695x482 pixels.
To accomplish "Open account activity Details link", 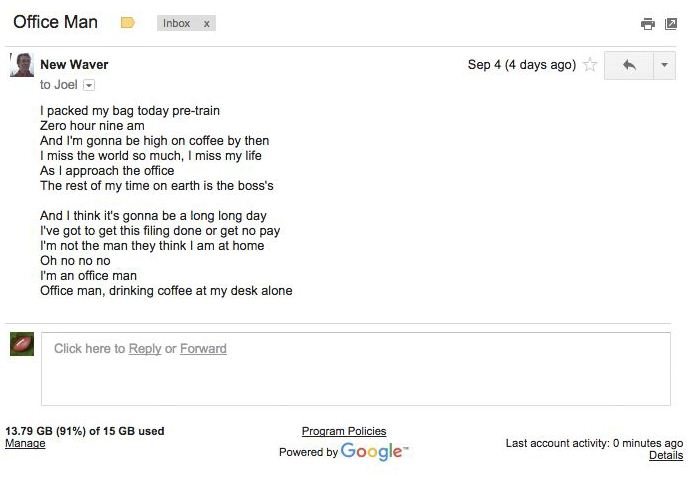I will [666, 455].
